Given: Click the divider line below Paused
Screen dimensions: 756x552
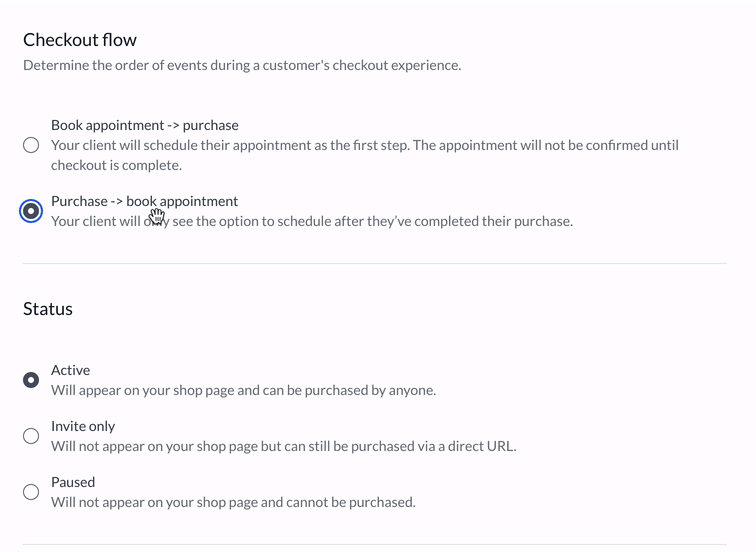Looking at the screenshot, I should coord(374,545).
